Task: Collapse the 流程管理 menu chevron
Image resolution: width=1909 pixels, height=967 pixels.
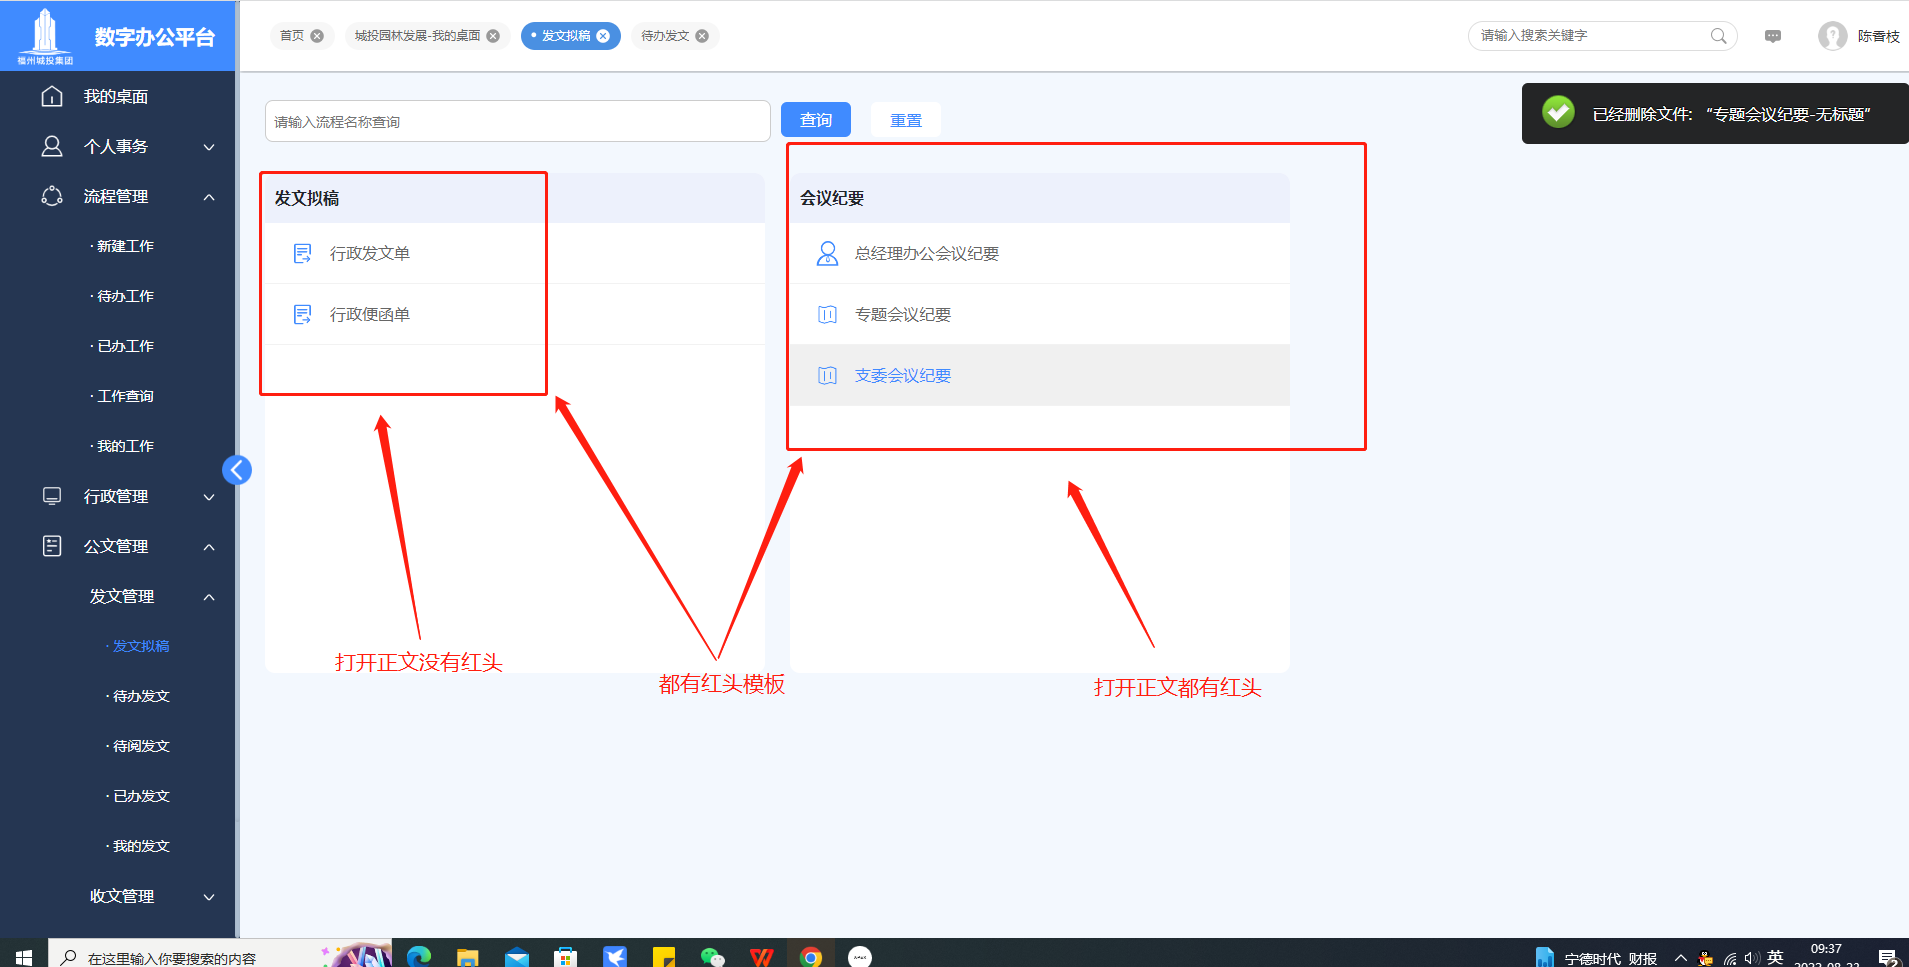Action: (x=209, y=197)
